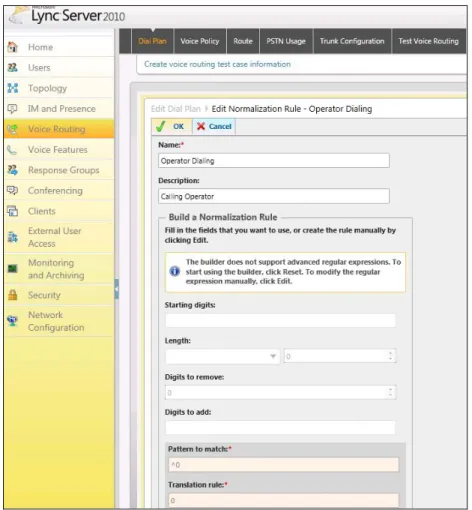472x510 pixels.
Task: Collapse the sidebar using splitter handle
Action: click(x=116, y=289)
